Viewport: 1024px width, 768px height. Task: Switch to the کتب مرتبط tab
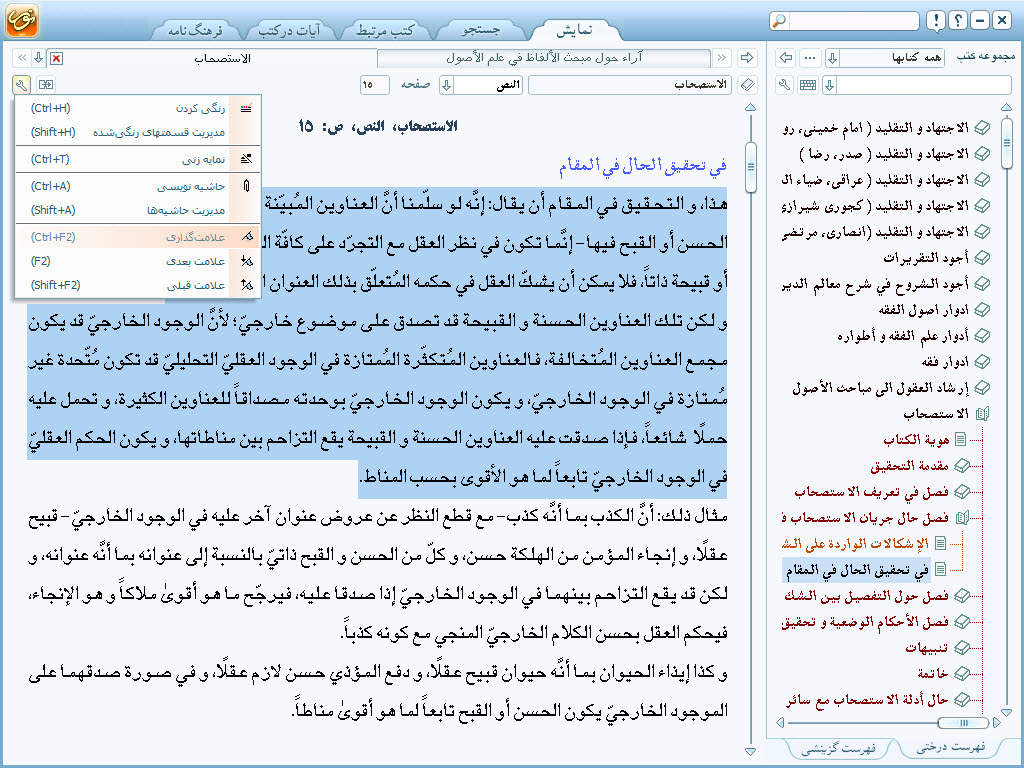coord(385,30)
